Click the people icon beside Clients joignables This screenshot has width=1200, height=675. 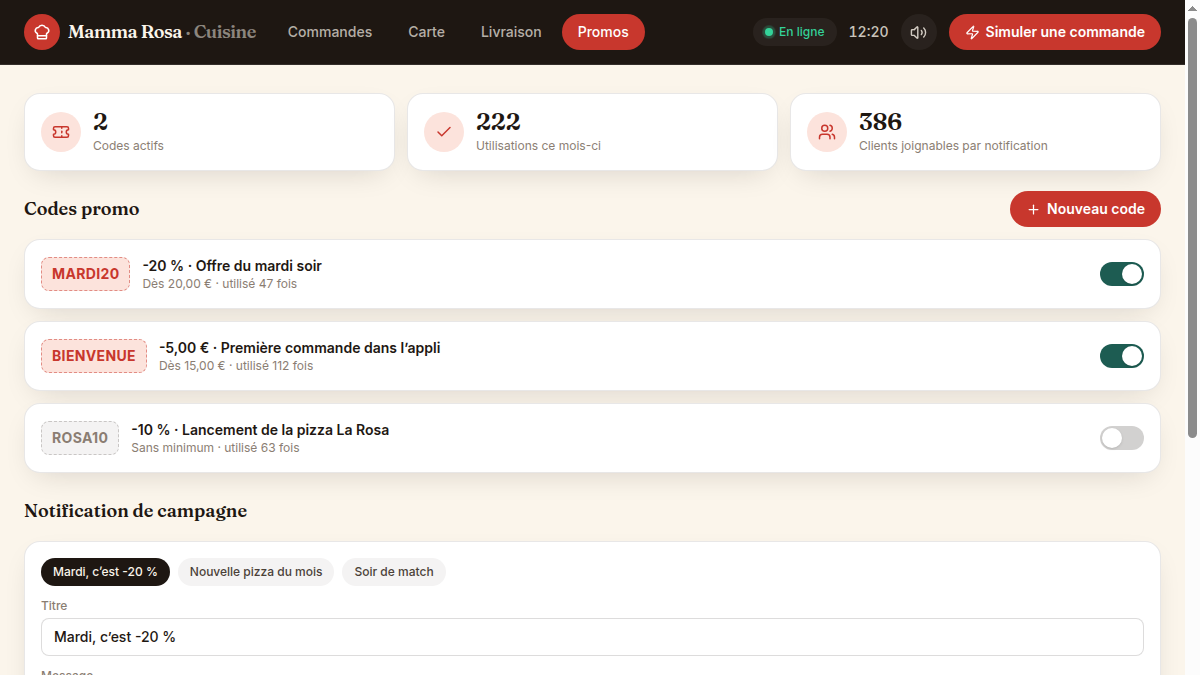coord(827,132)
